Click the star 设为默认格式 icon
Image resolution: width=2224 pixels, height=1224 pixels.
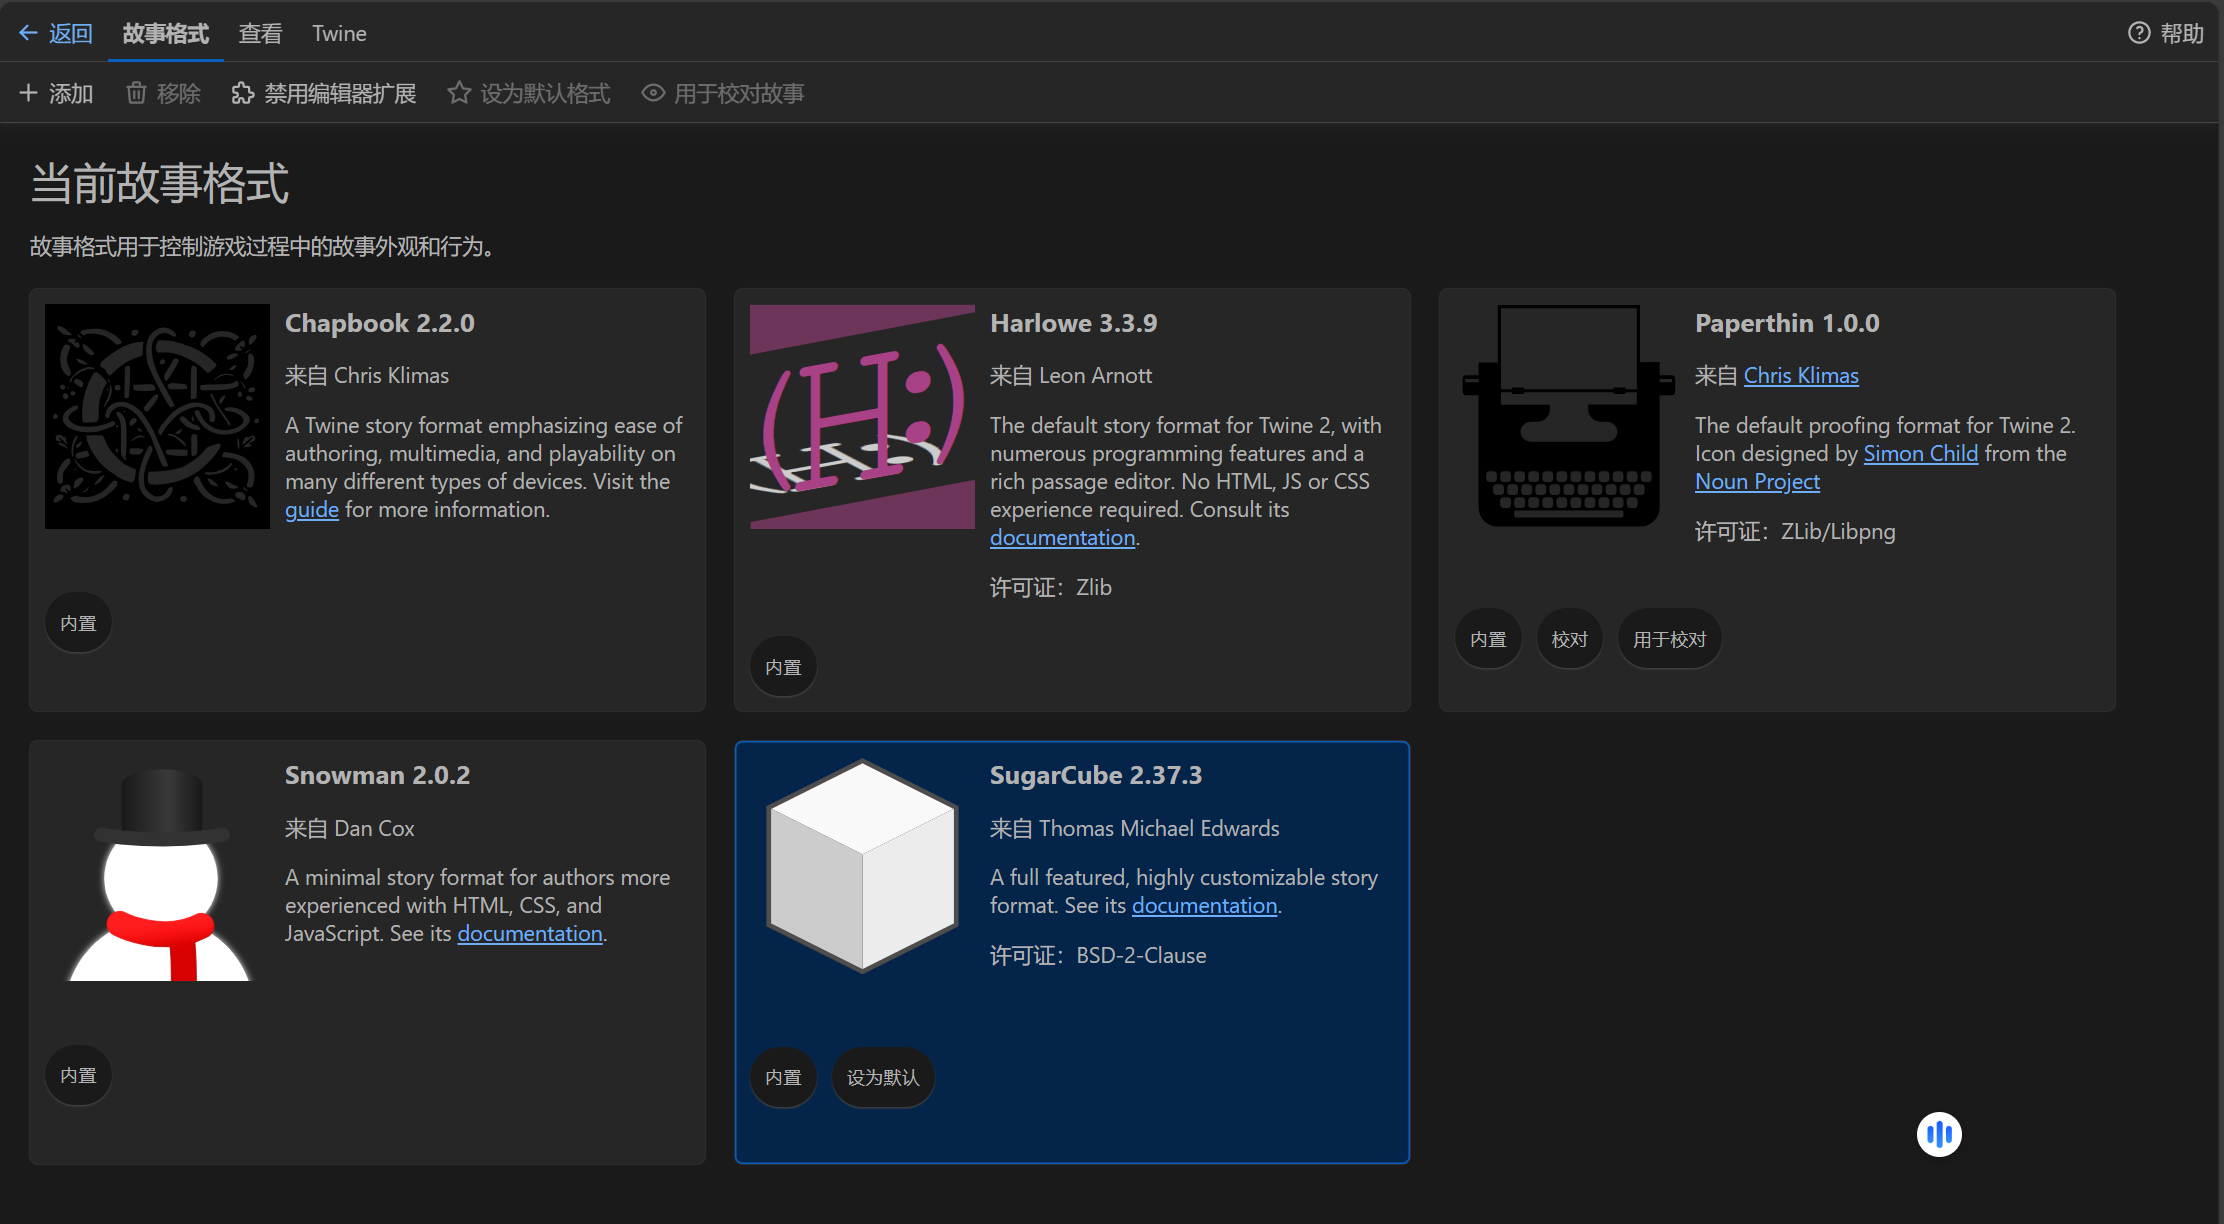(x=459, y=93)
